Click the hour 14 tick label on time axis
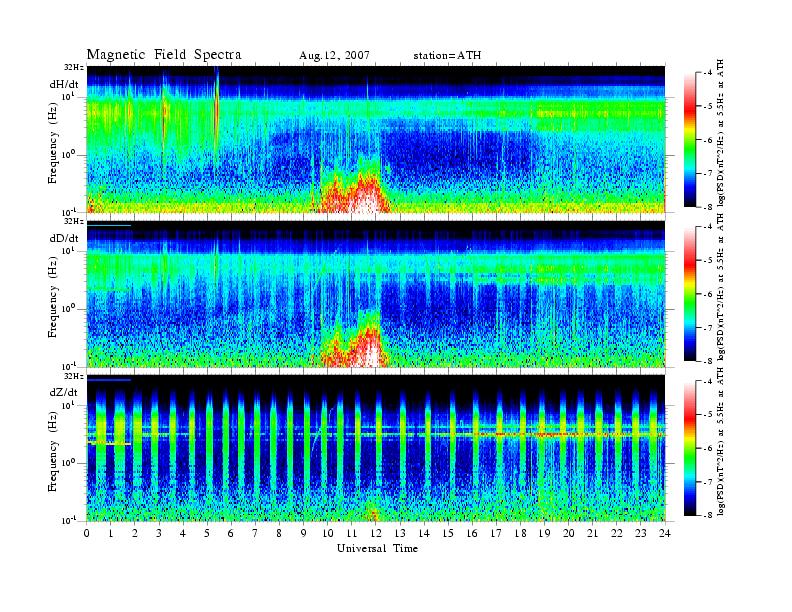Viewport: 792px width, 612px height. tap(424, 533)
